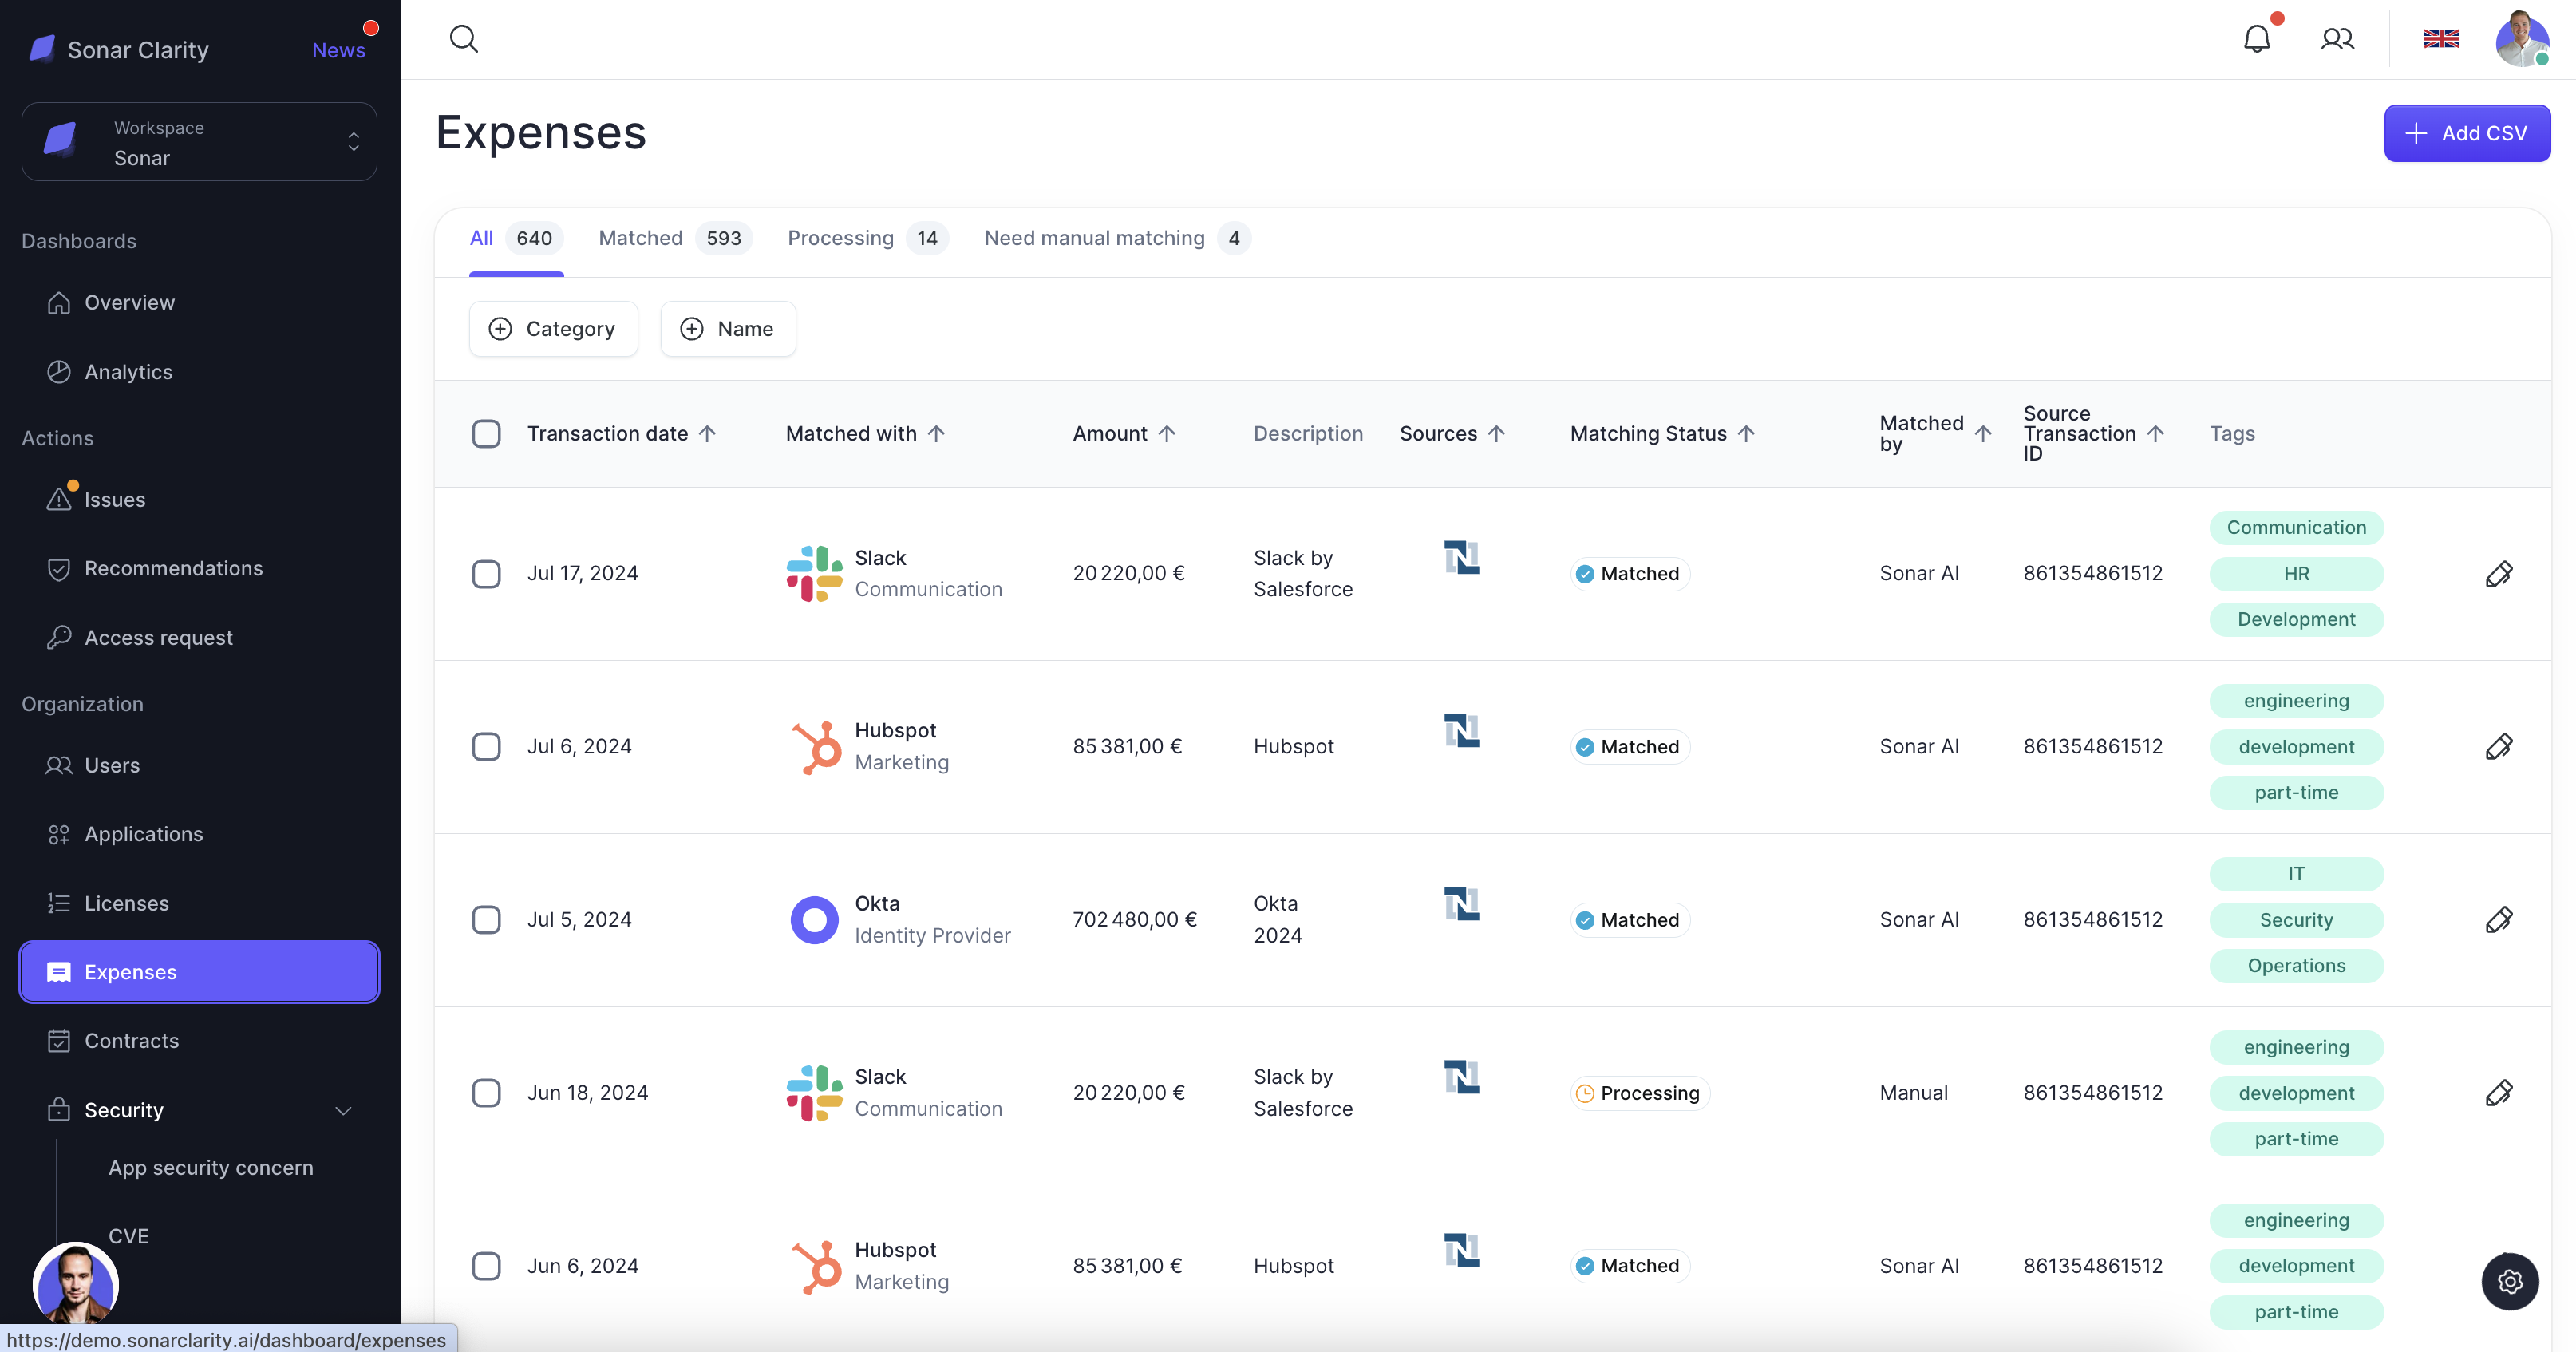Click the Security tag in Okta row
Image resolution: width=2576 pixels, height=1352 pixels.
(2296, 919)
